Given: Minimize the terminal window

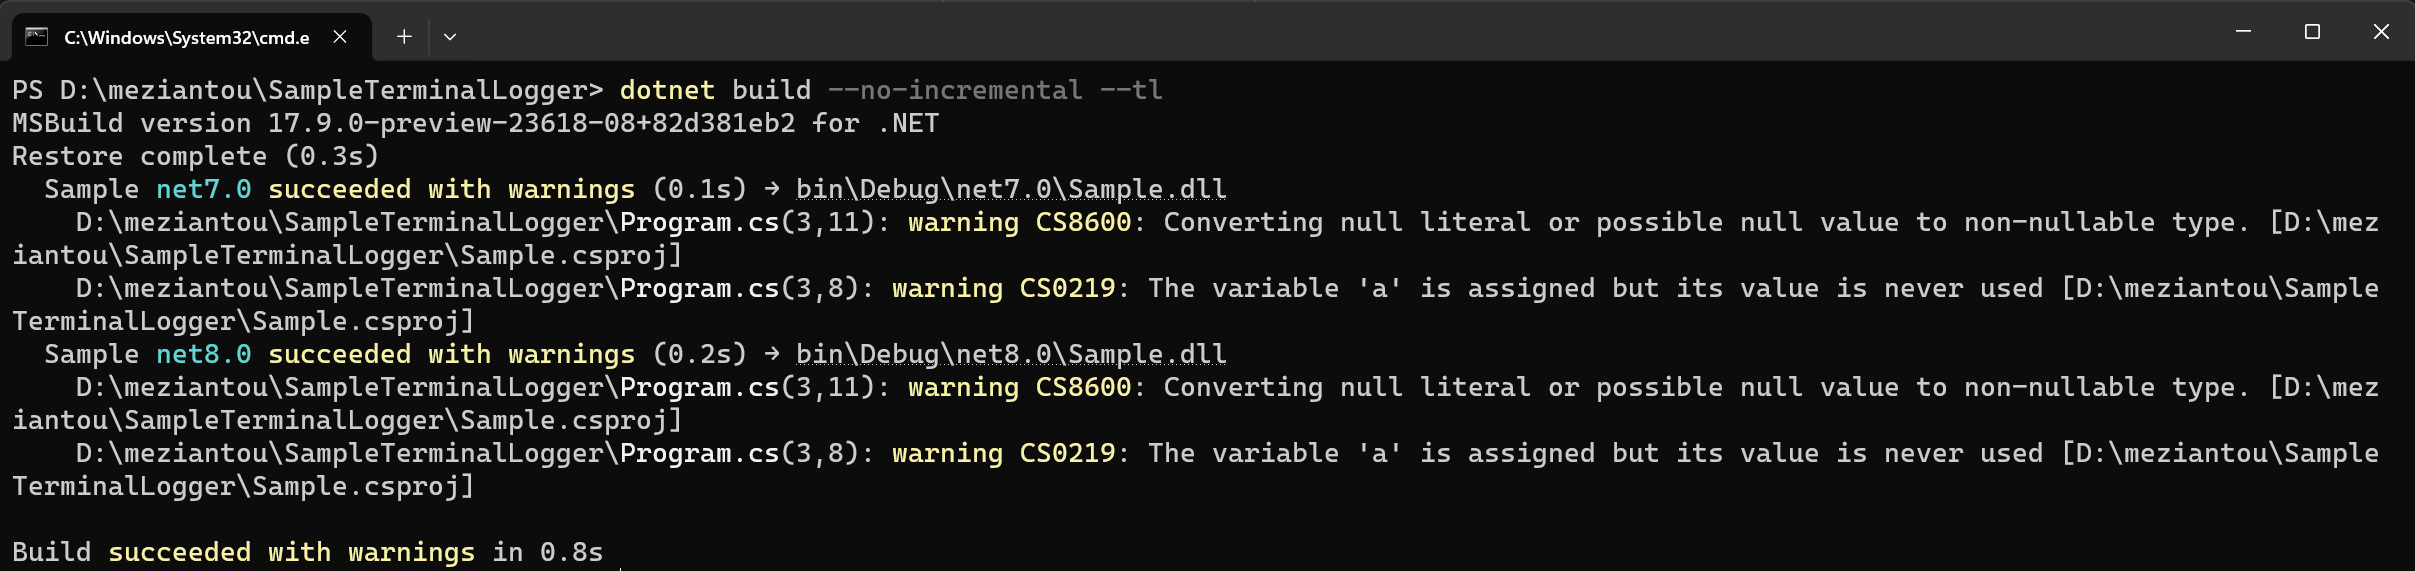Looking at the screenshot, I should [x=2243, y=32].
